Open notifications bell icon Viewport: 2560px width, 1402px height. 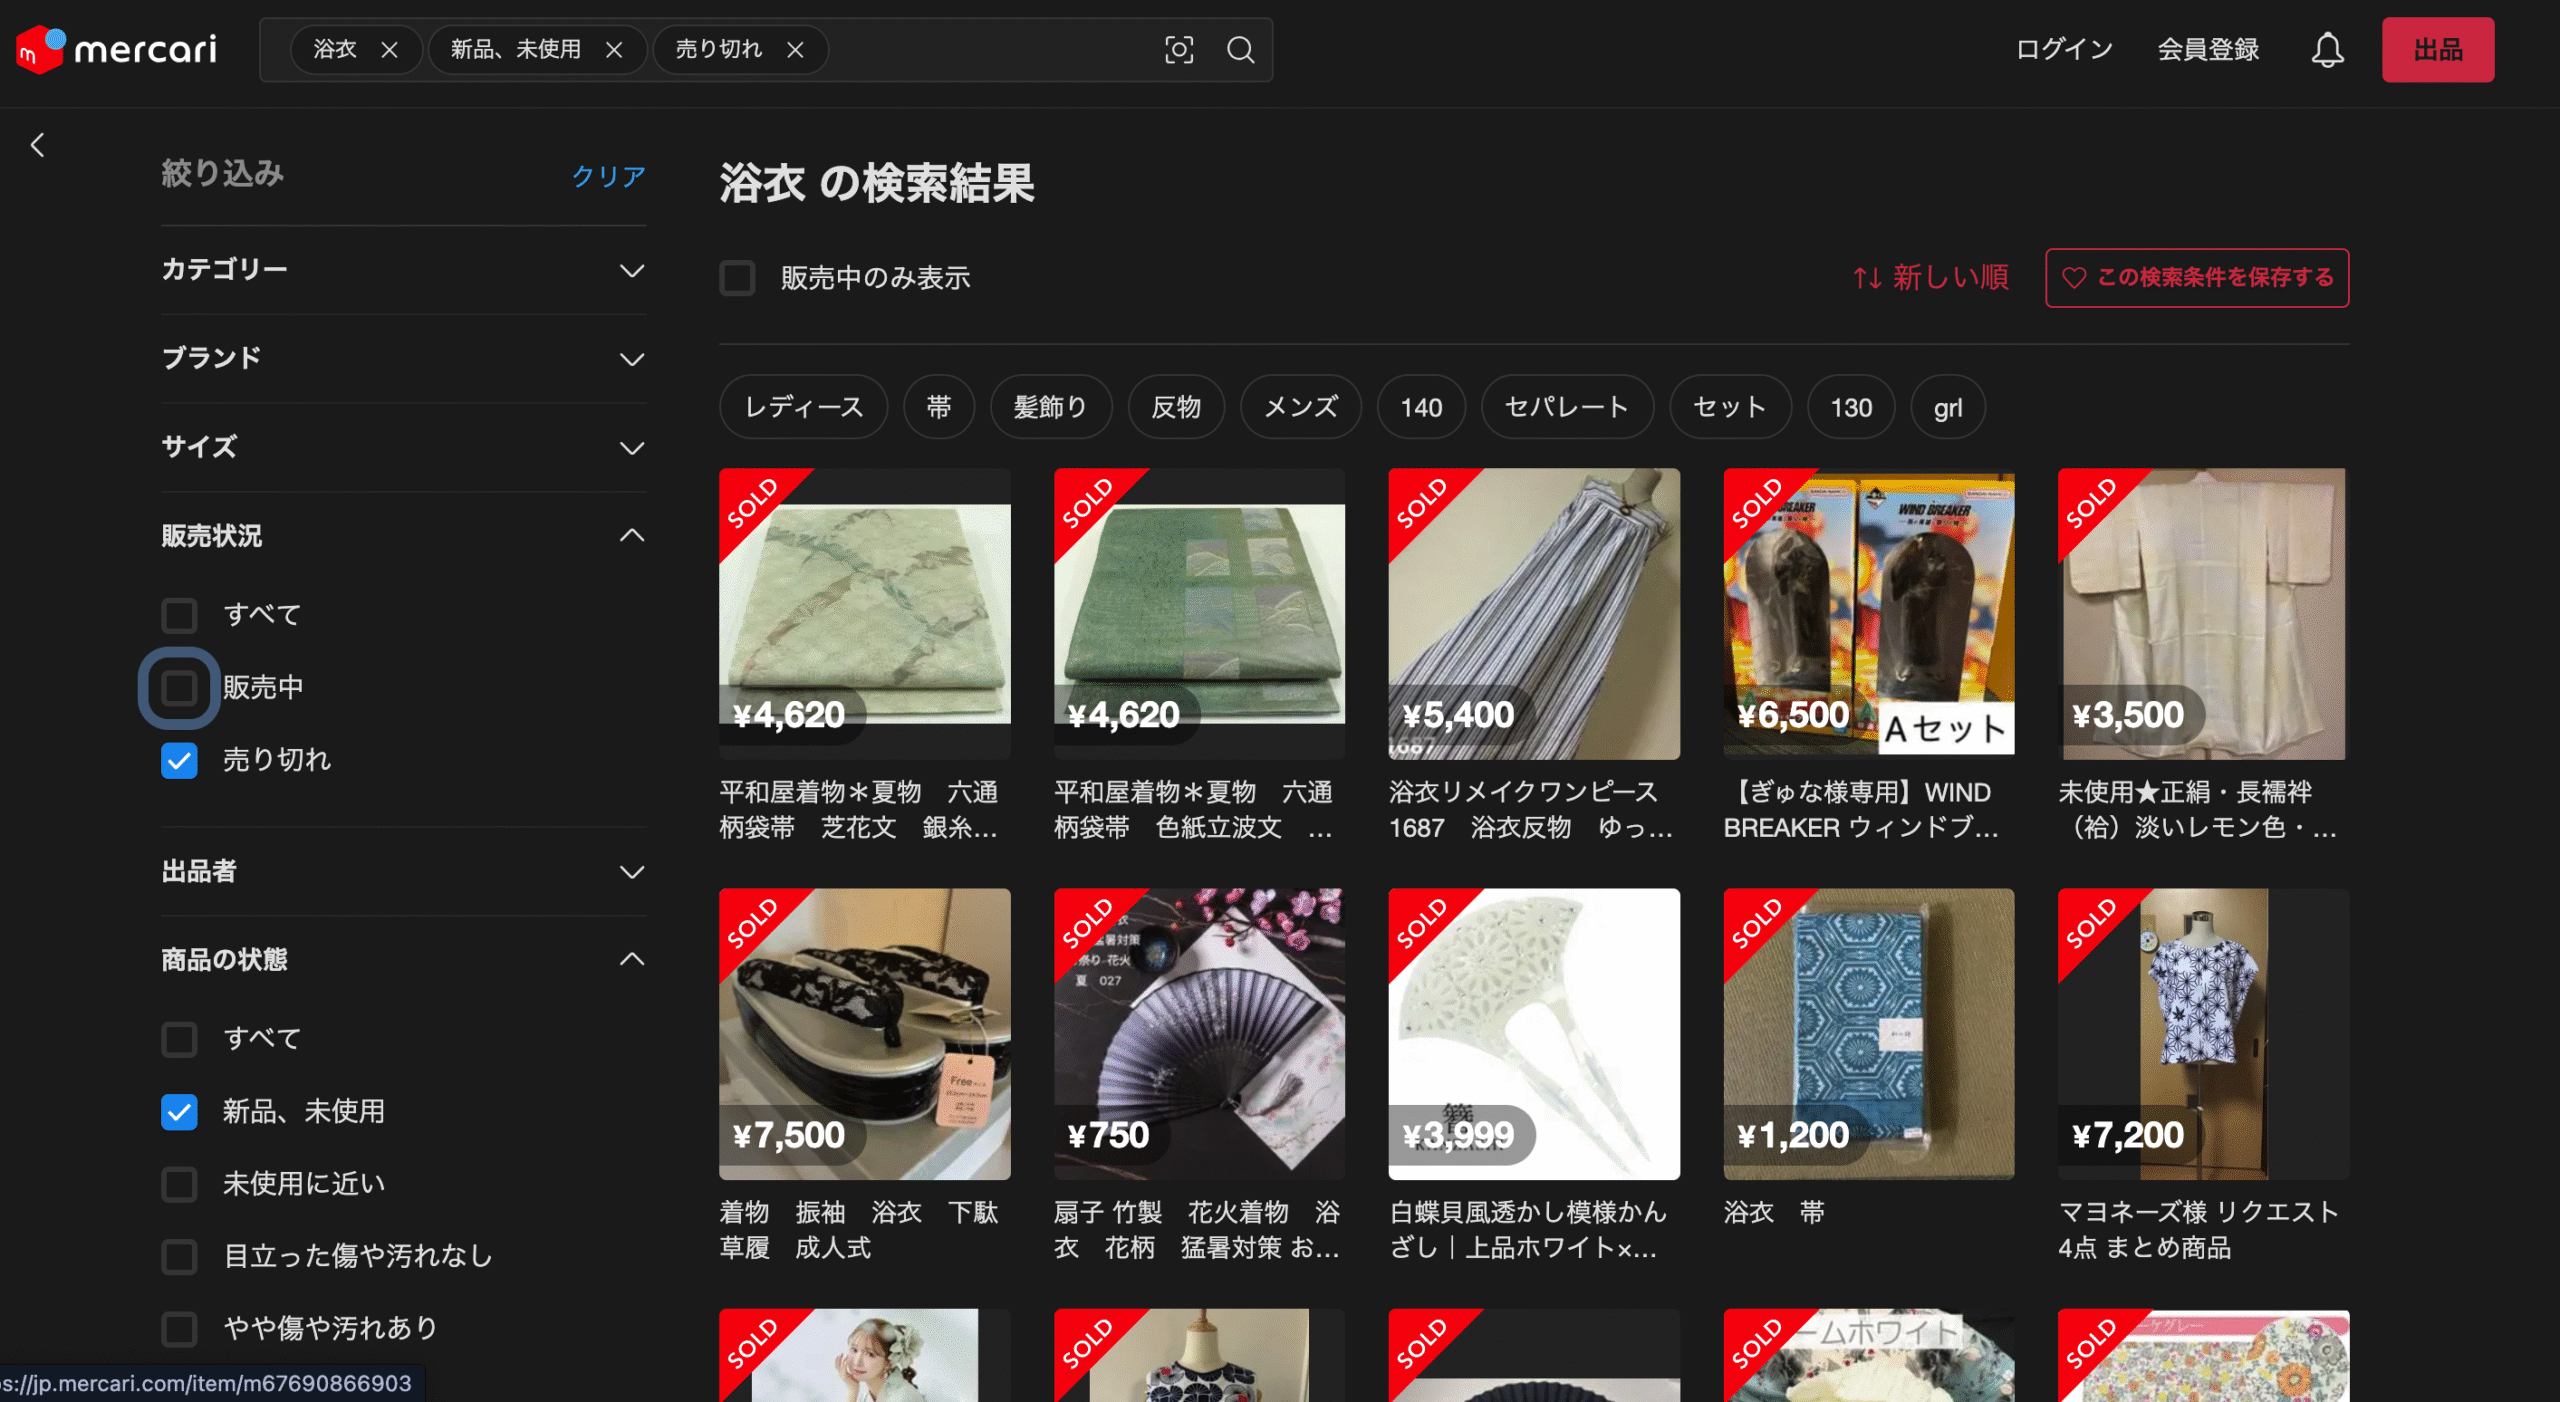[2327, 50]
